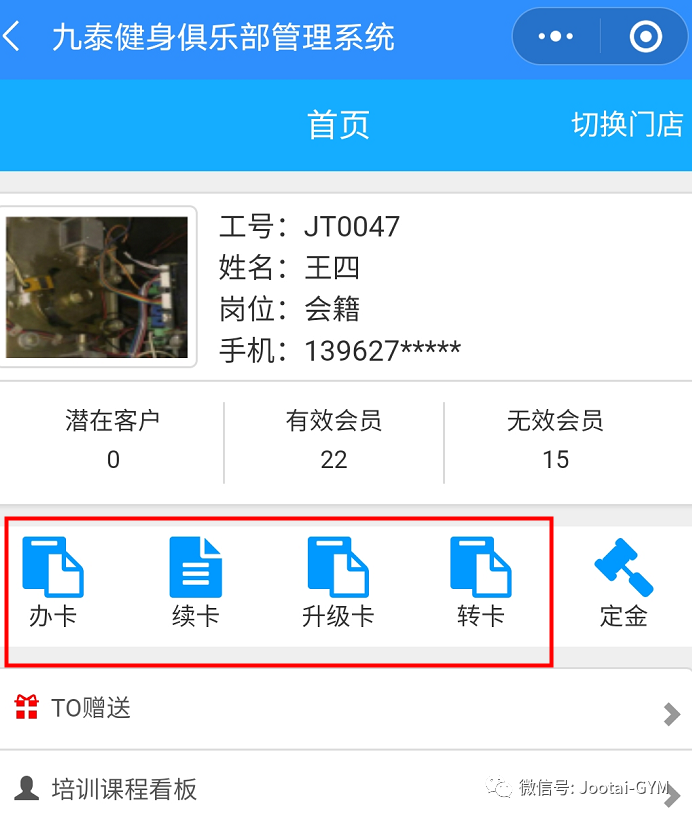Close mini program via circle target icon
The width and height of the screenshot is (692, 818).
tap(646, 37)
